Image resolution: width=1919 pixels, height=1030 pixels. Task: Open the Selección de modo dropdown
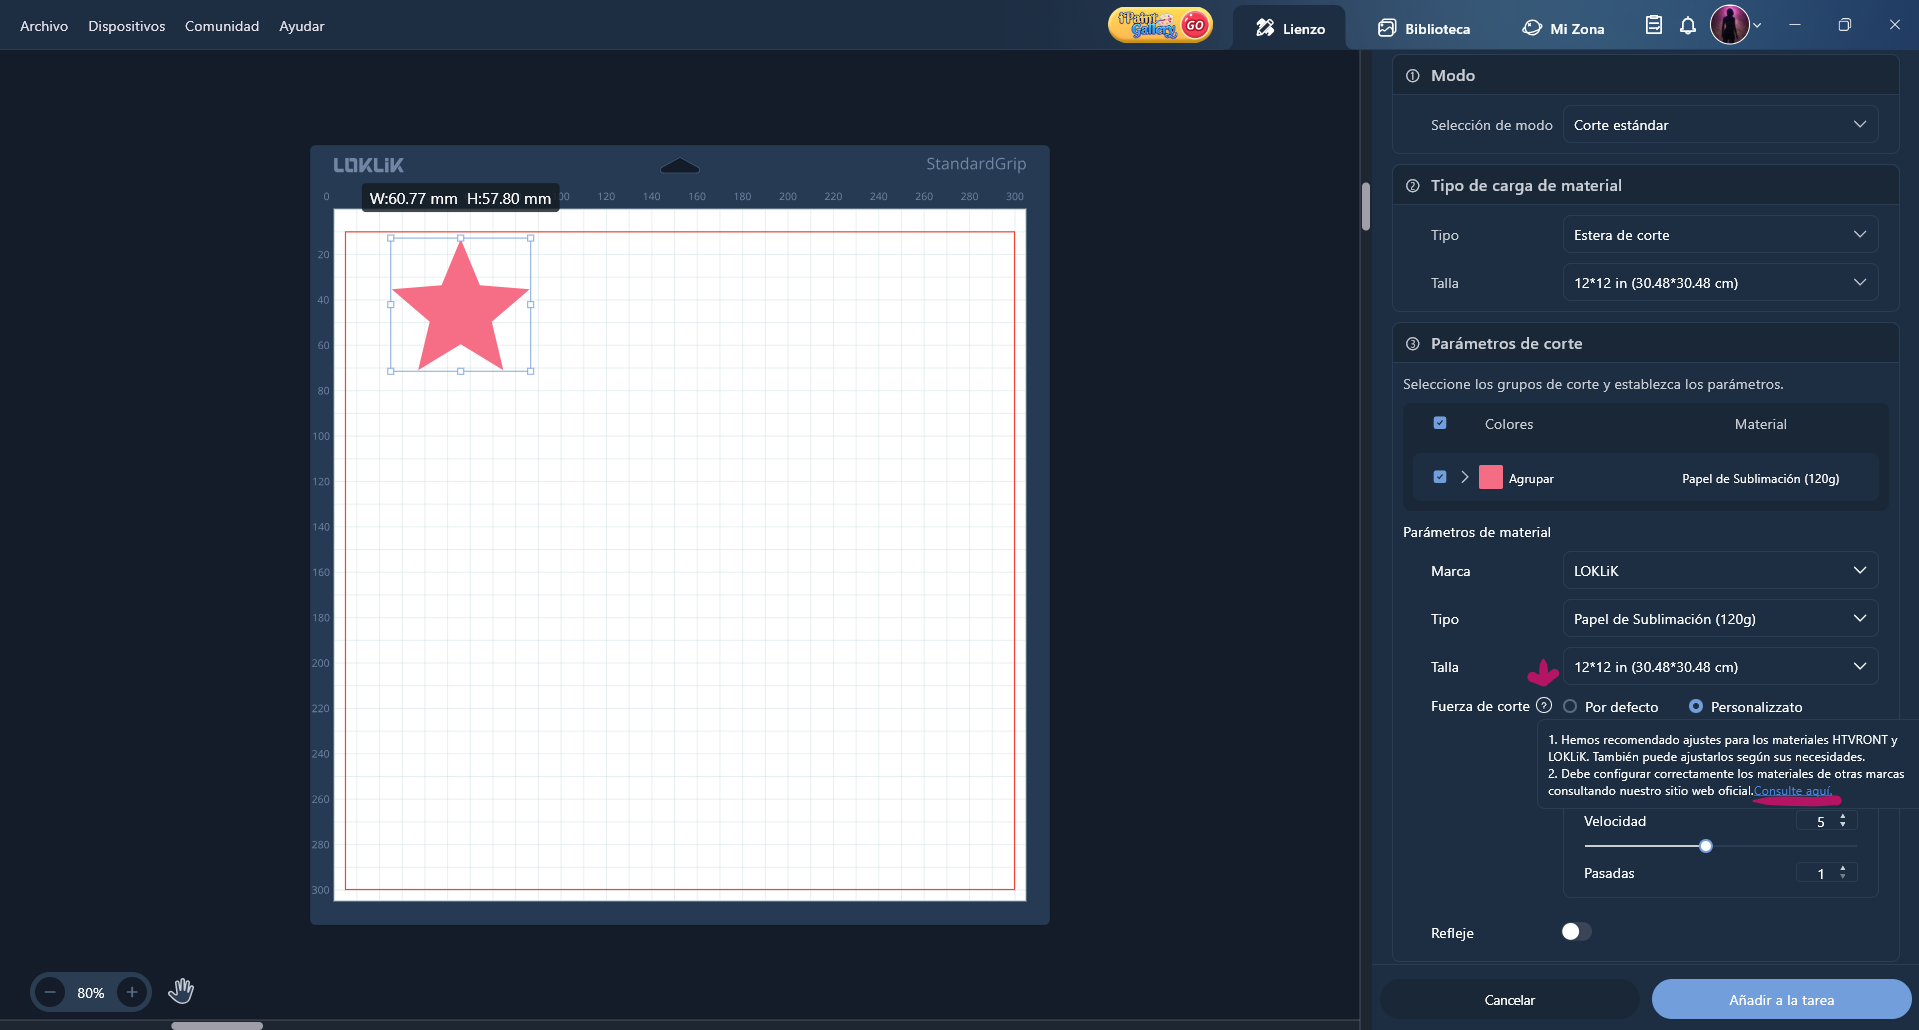coord(1720,125)
